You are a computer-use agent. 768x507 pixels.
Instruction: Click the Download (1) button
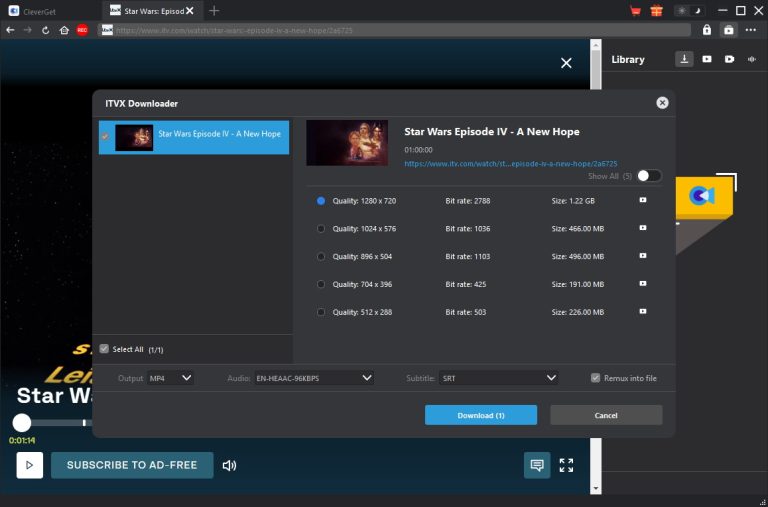pyautogui.click(x=480, y=415)
